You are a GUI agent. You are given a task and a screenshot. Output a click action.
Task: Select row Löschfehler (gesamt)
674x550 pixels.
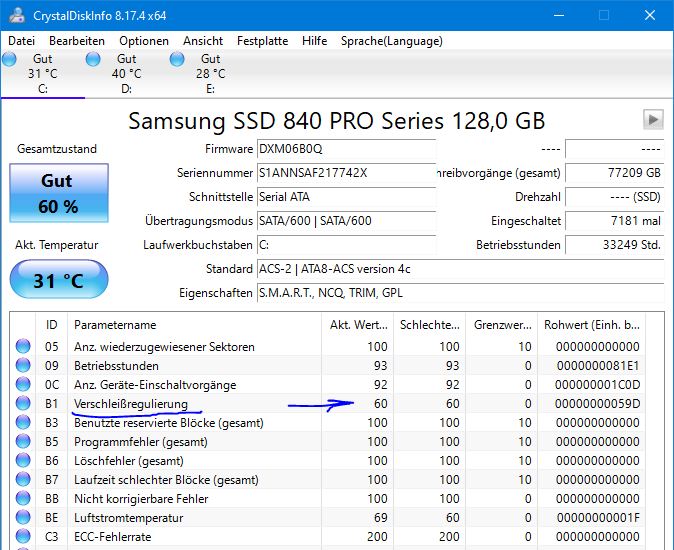click(x=328, y=460)
